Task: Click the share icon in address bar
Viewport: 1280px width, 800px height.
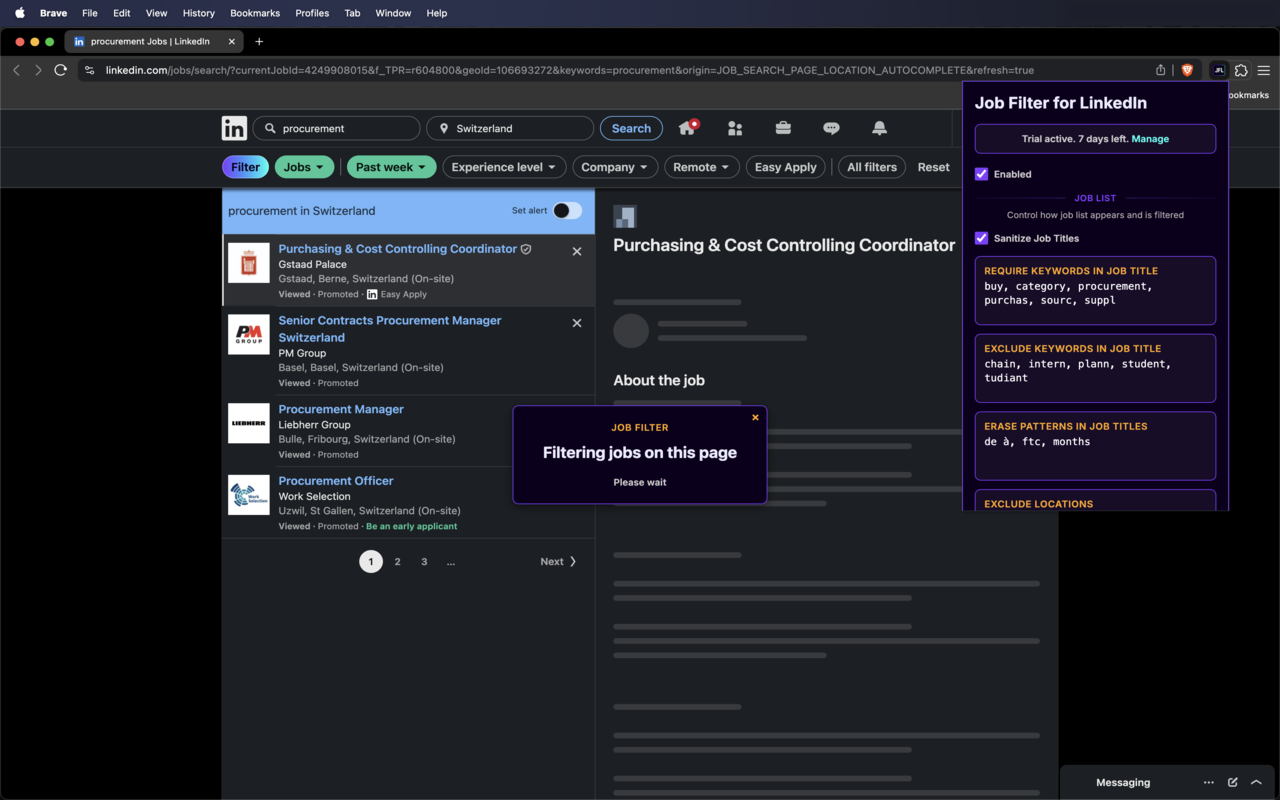Action: [x=1160, y=70]
